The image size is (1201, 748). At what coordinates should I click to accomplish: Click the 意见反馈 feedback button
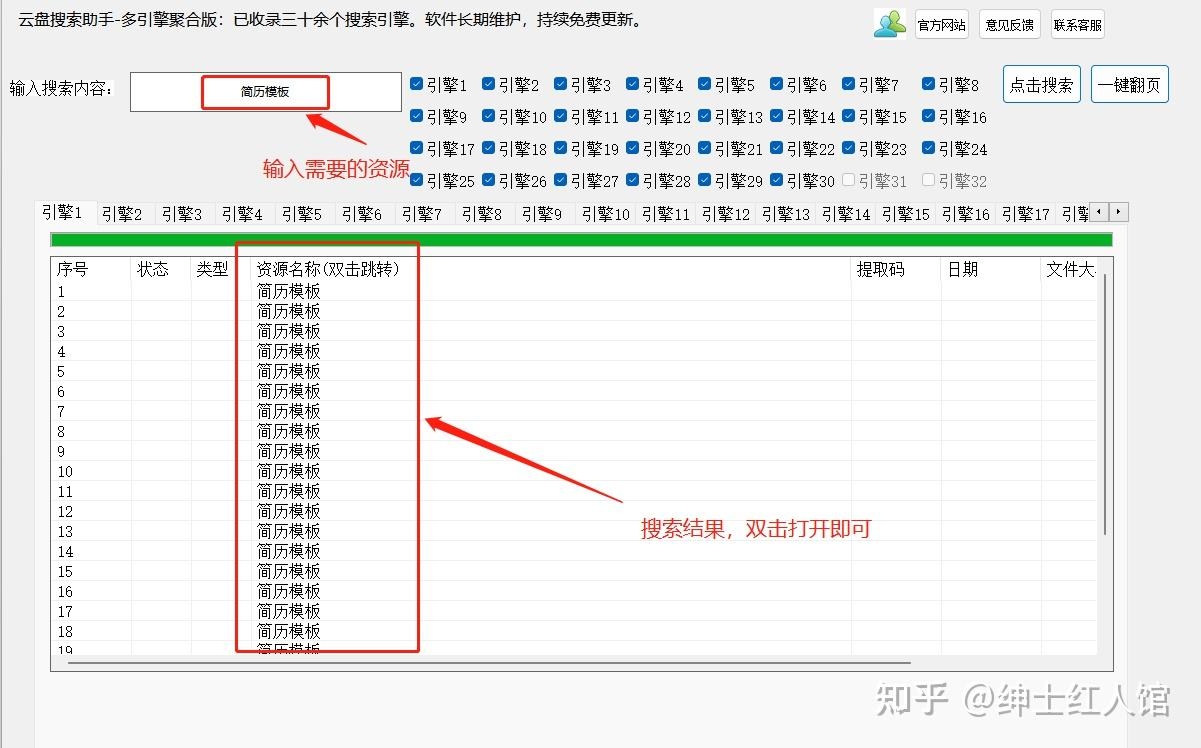coord(1009,24)
